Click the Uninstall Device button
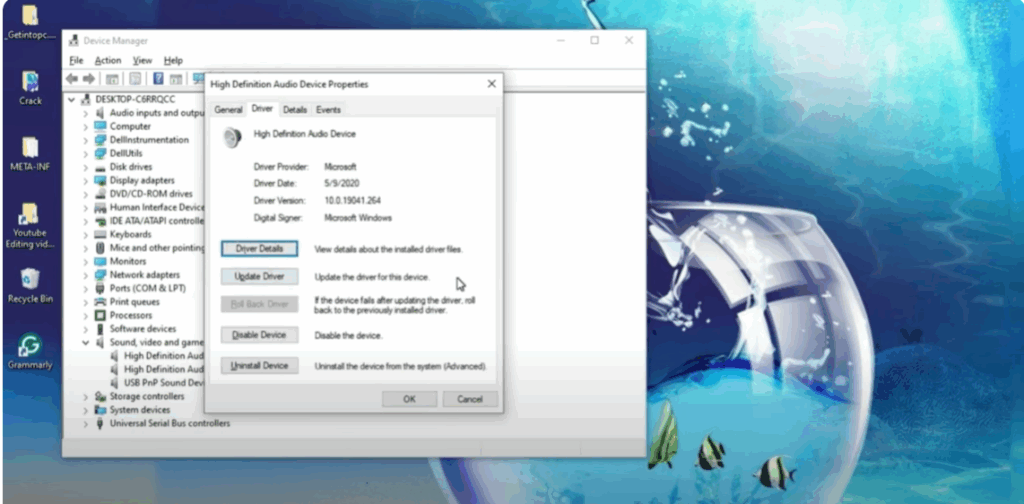 (x=259, y=366)
